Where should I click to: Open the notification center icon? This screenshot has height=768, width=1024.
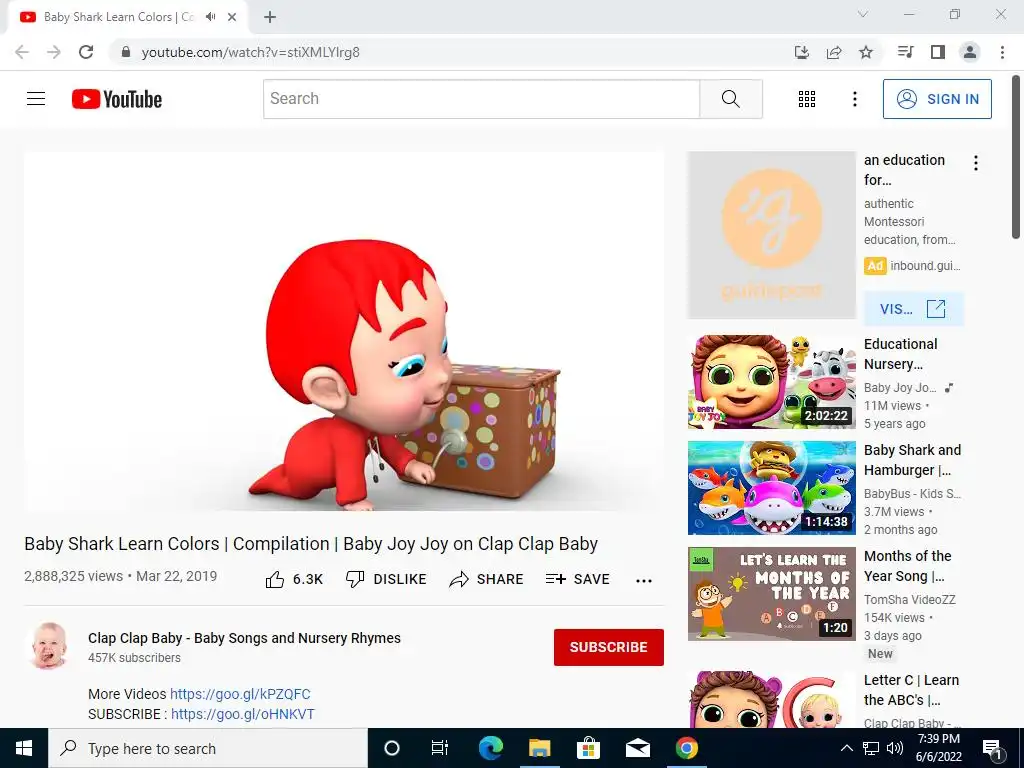[x=992, y=749]
